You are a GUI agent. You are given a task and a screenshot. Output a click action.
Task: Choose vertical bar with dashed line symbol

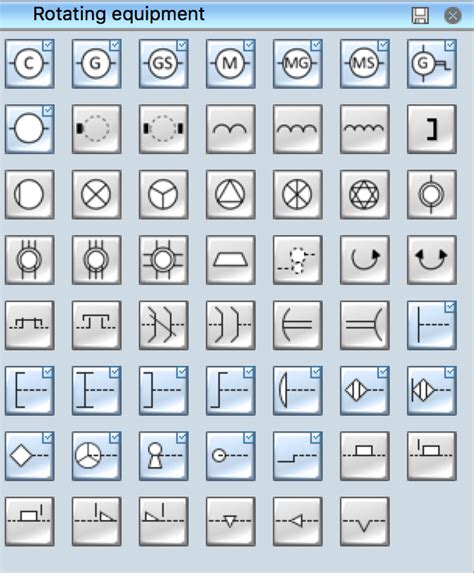point(432,325)
